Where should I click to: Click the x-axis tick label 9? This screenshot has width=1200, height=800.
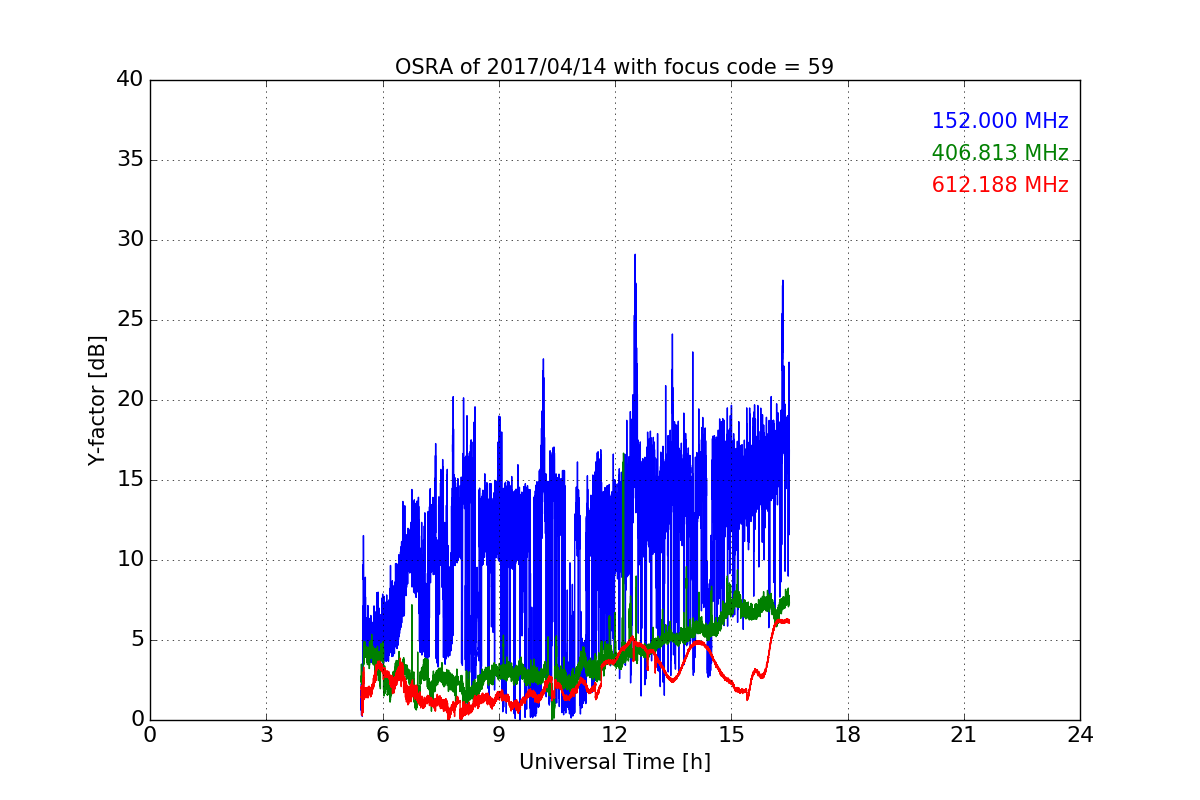pyautogui.click(x=499, y=735)
